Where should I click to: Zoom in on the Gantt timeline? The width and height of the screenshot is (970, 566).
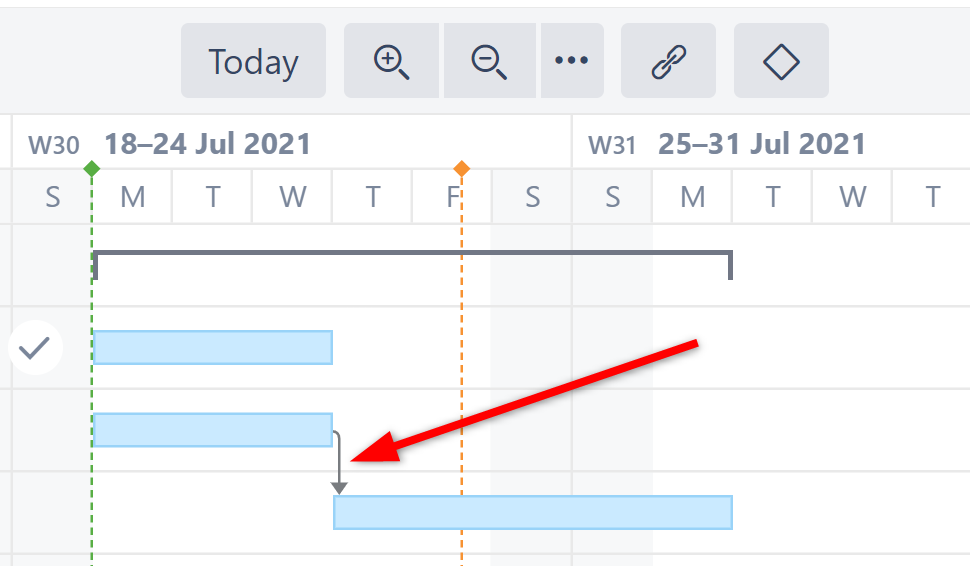[391, 62]
